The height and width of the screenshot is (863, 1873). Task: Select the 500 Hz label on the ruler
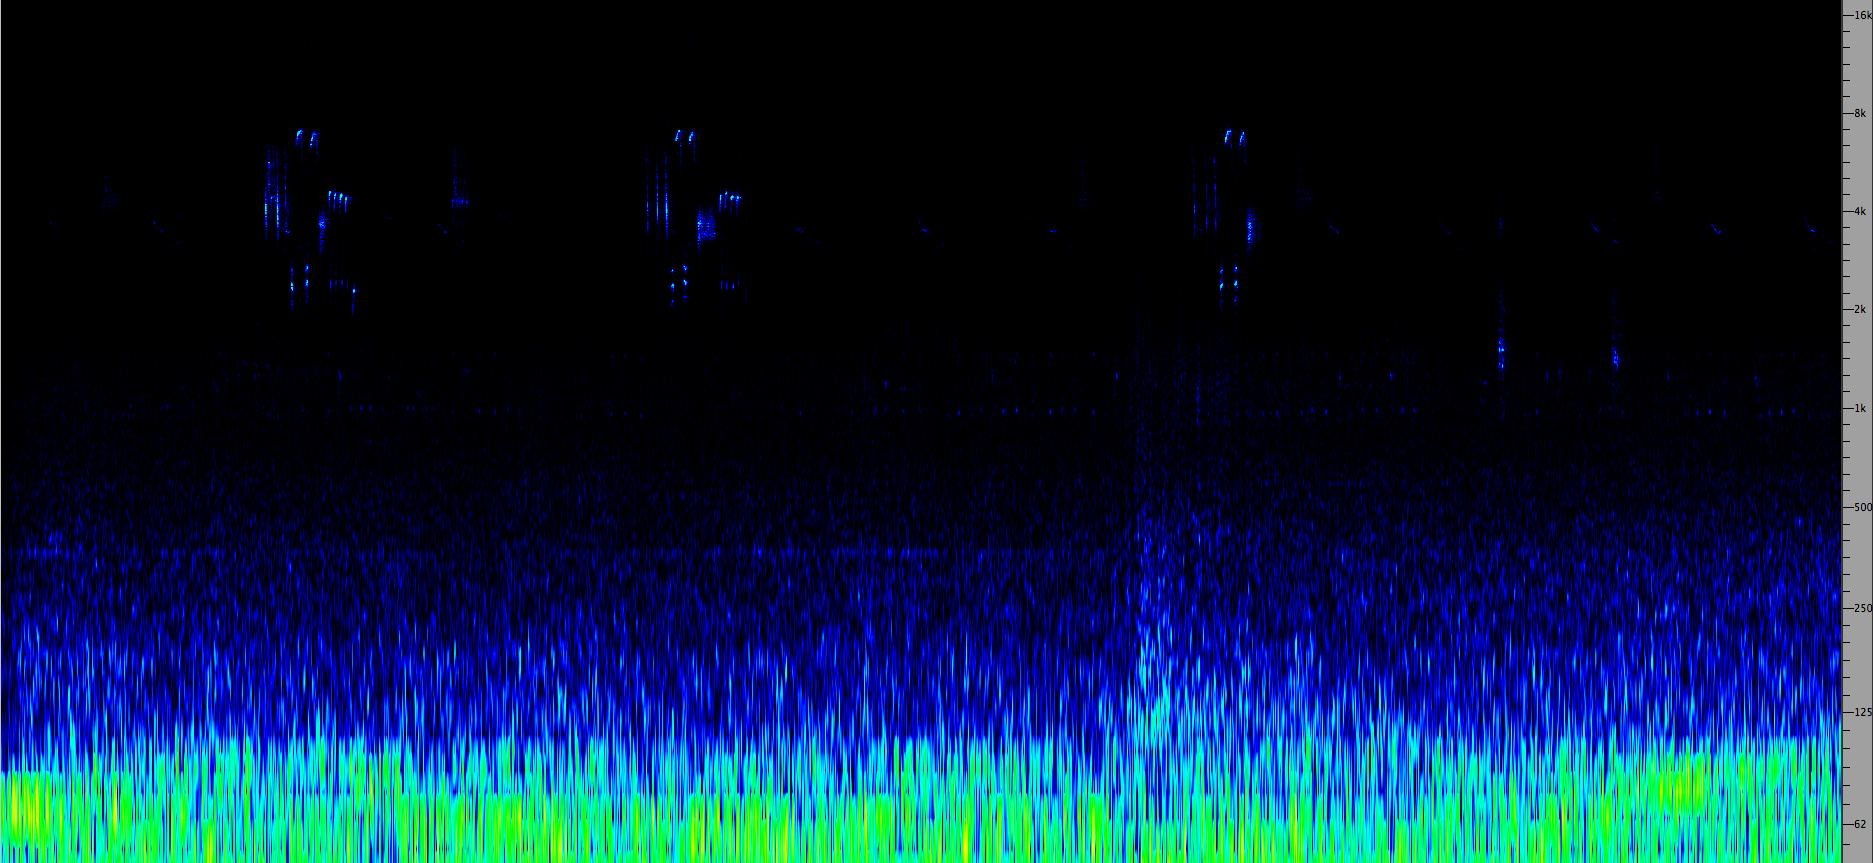click(x=1859, y=508)
